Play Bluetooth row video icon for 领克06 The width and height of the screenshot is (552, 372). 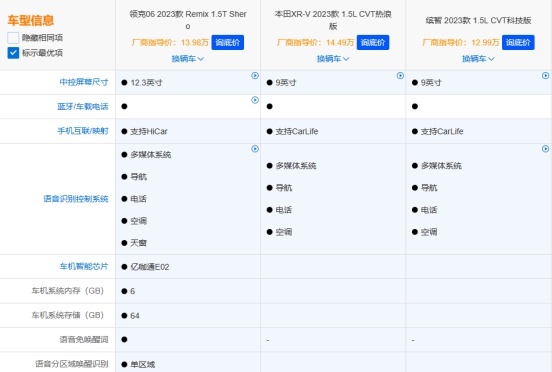(x=255, y=100)
